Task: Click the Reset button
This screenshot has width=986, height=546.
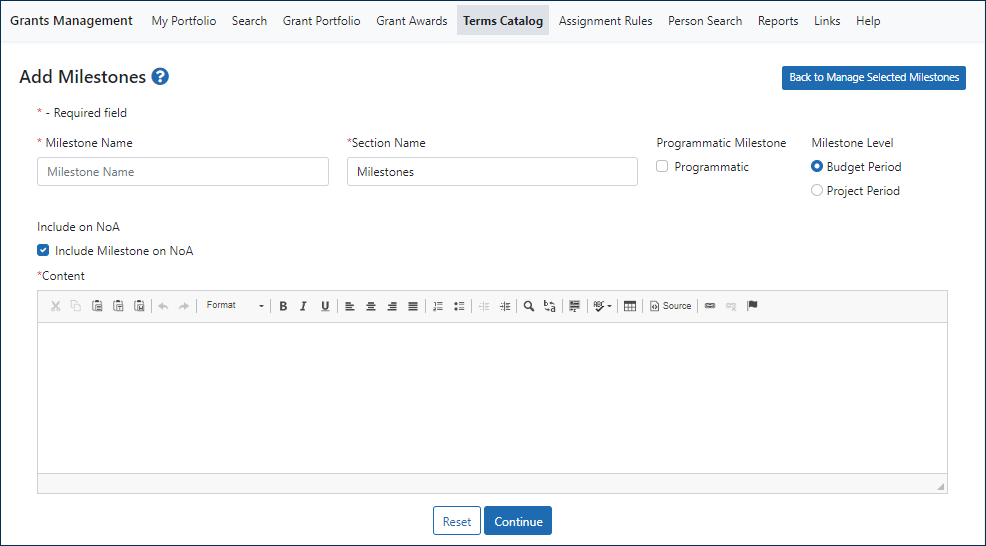Action: click(x=457, y=521)
